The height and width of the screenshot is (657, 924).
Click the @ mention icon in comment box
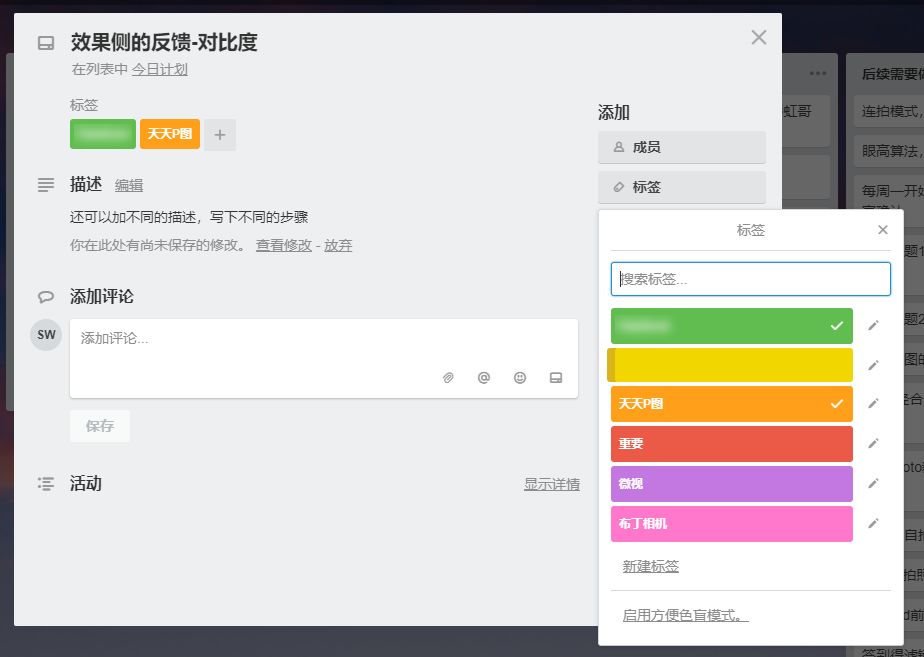[x=484, y=378]
